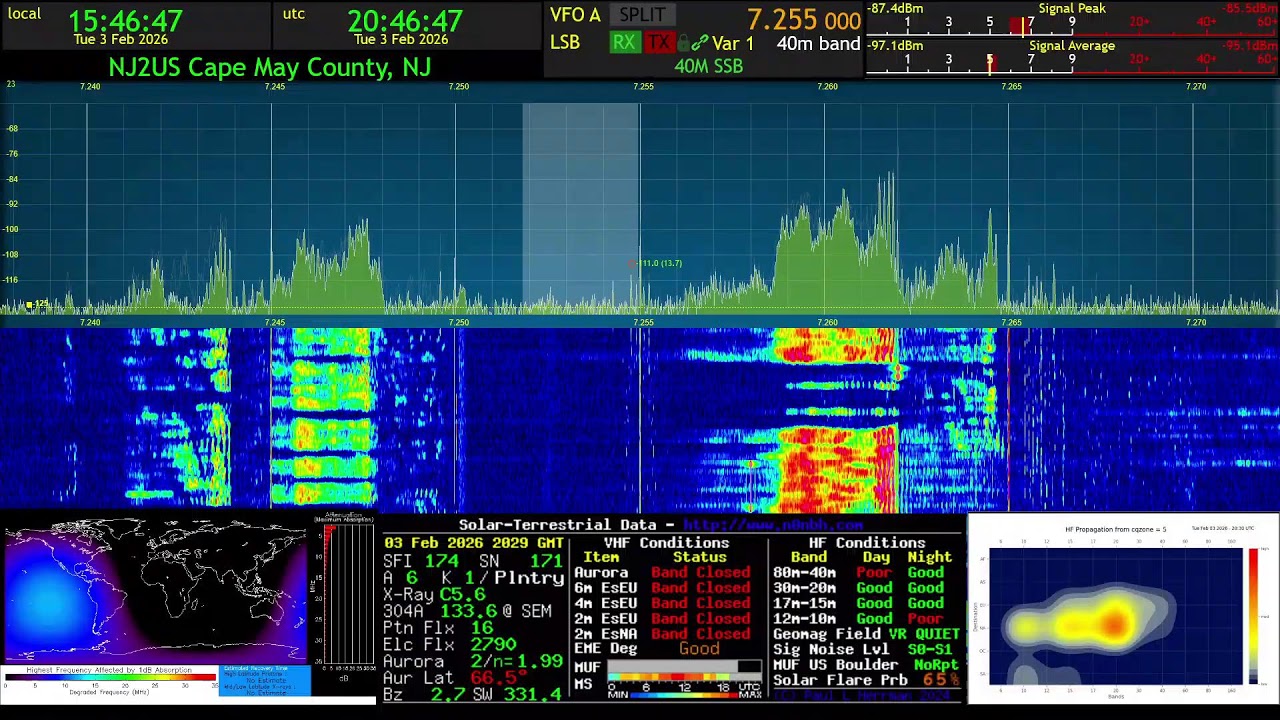Toggle the red TX indicator
The image size is (1280, 720).
[658, 43]
